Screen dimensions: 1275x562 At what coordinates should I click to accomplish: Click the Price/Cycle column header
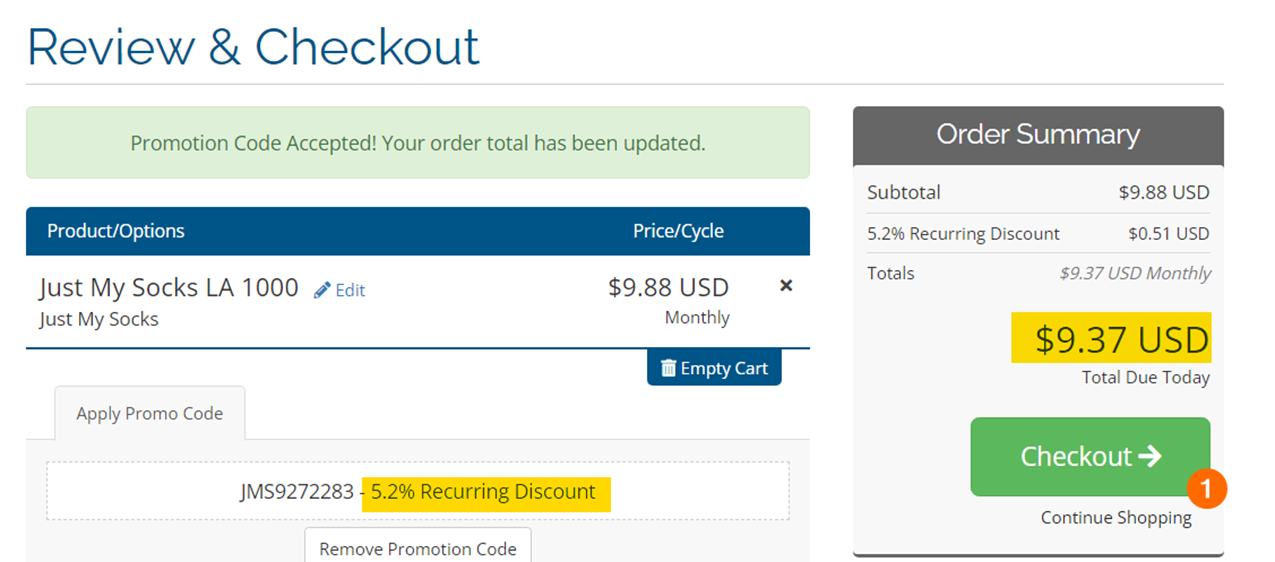(678, 231)
